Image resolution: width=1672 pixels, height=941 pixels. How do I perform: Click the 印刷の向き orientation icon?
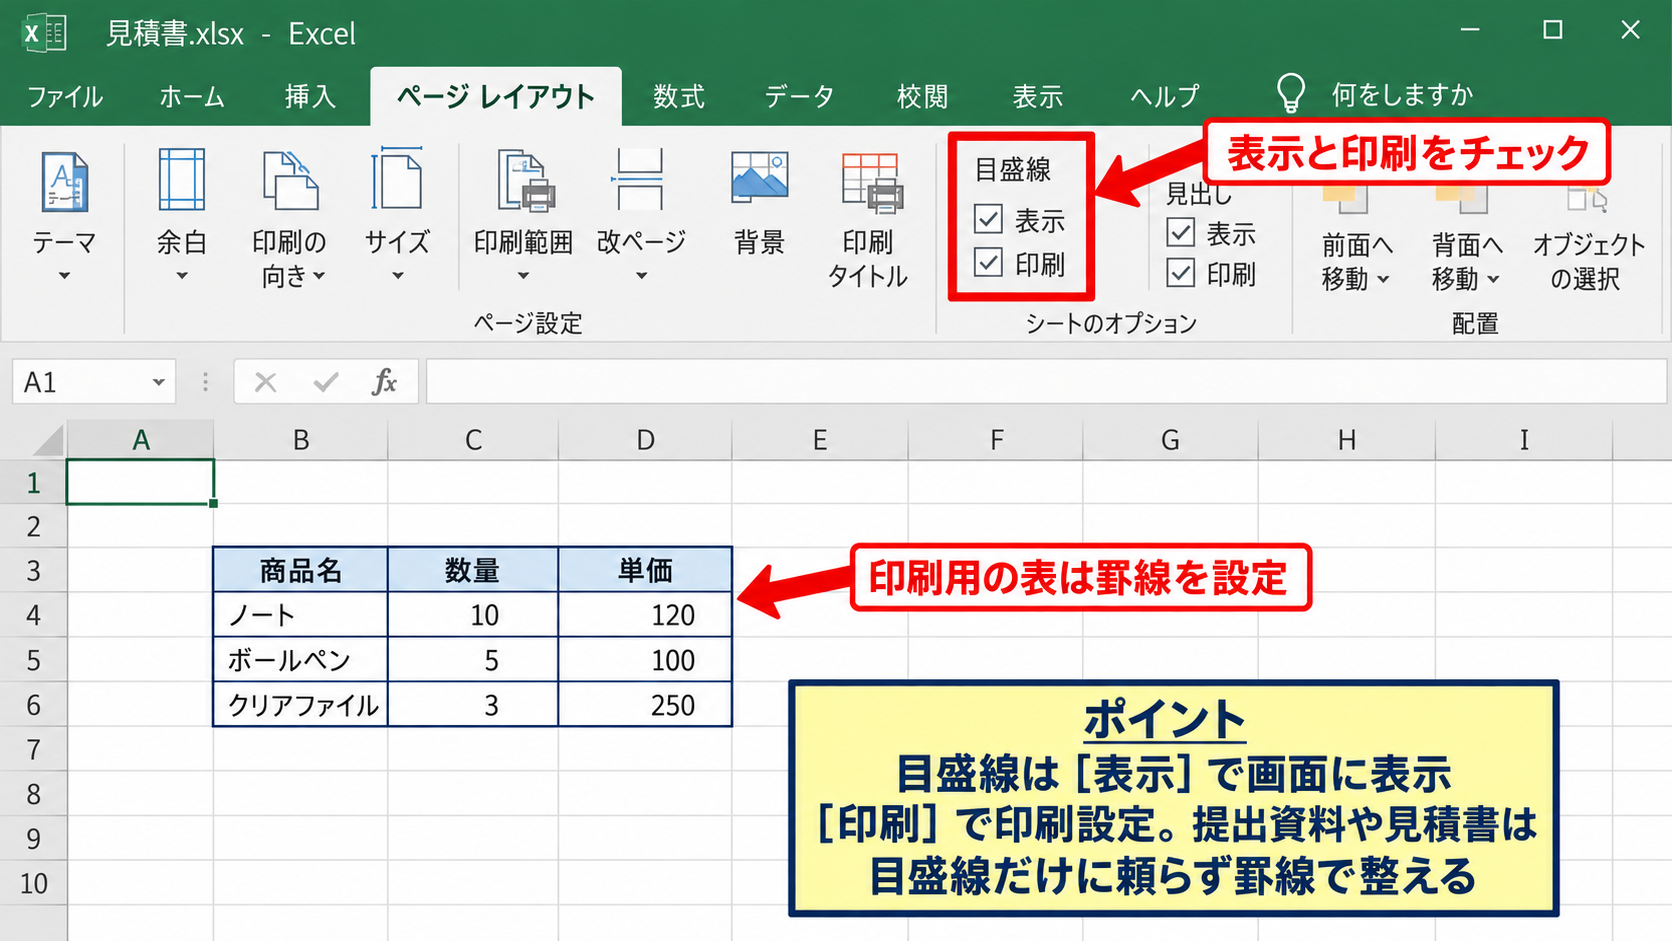[290, 181]
